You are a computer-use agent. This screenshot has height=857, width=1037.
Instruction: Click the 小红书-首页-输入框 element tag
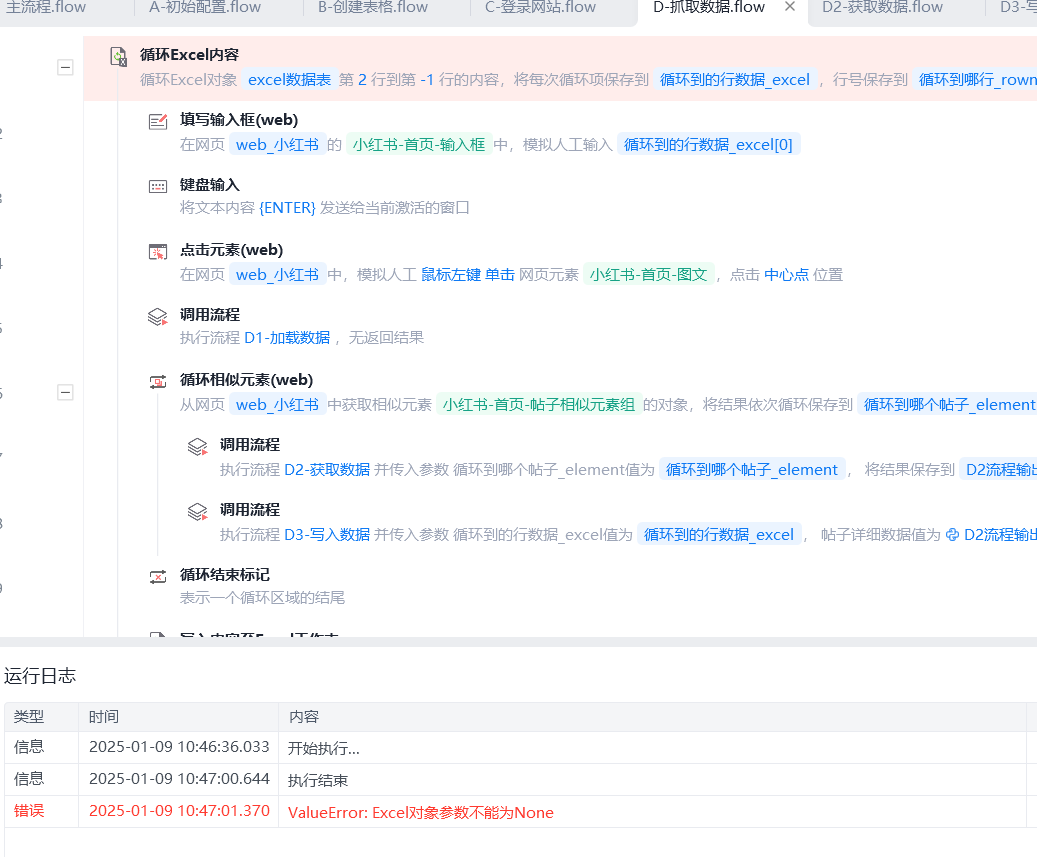coord(418,145)
